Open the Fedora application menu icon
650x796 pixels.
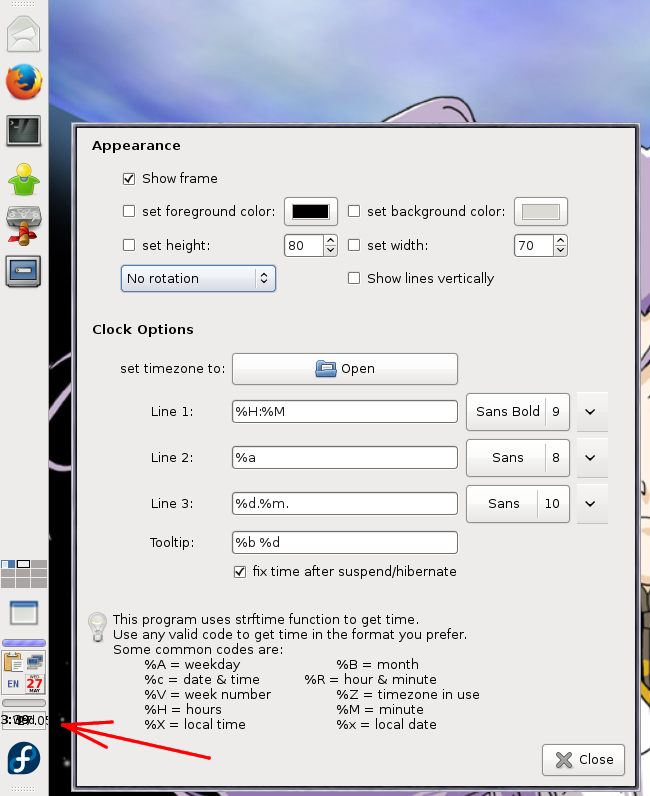(x=24, y=759)
